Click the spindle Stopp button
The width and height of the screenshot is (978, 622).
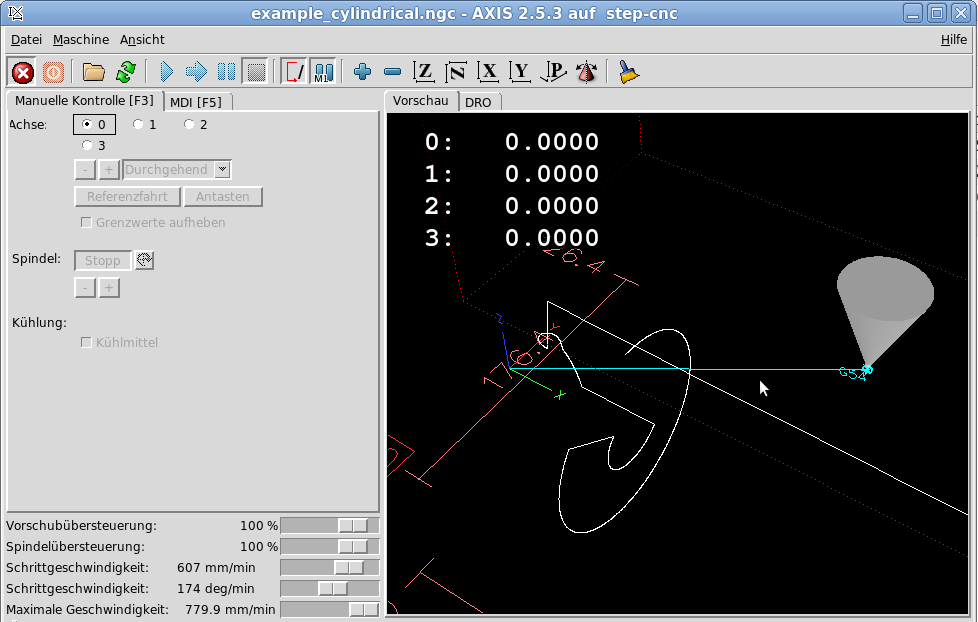click(x=103, y=261)
